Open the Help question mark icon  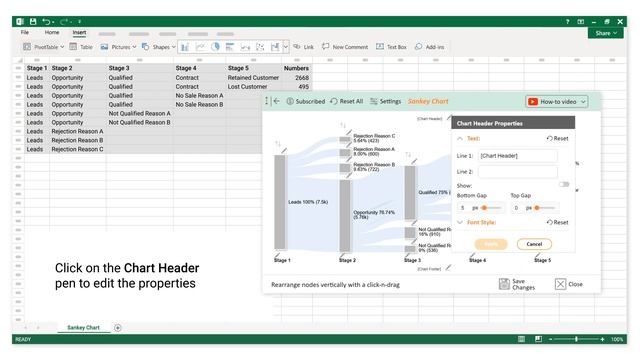tap(567, 22)
